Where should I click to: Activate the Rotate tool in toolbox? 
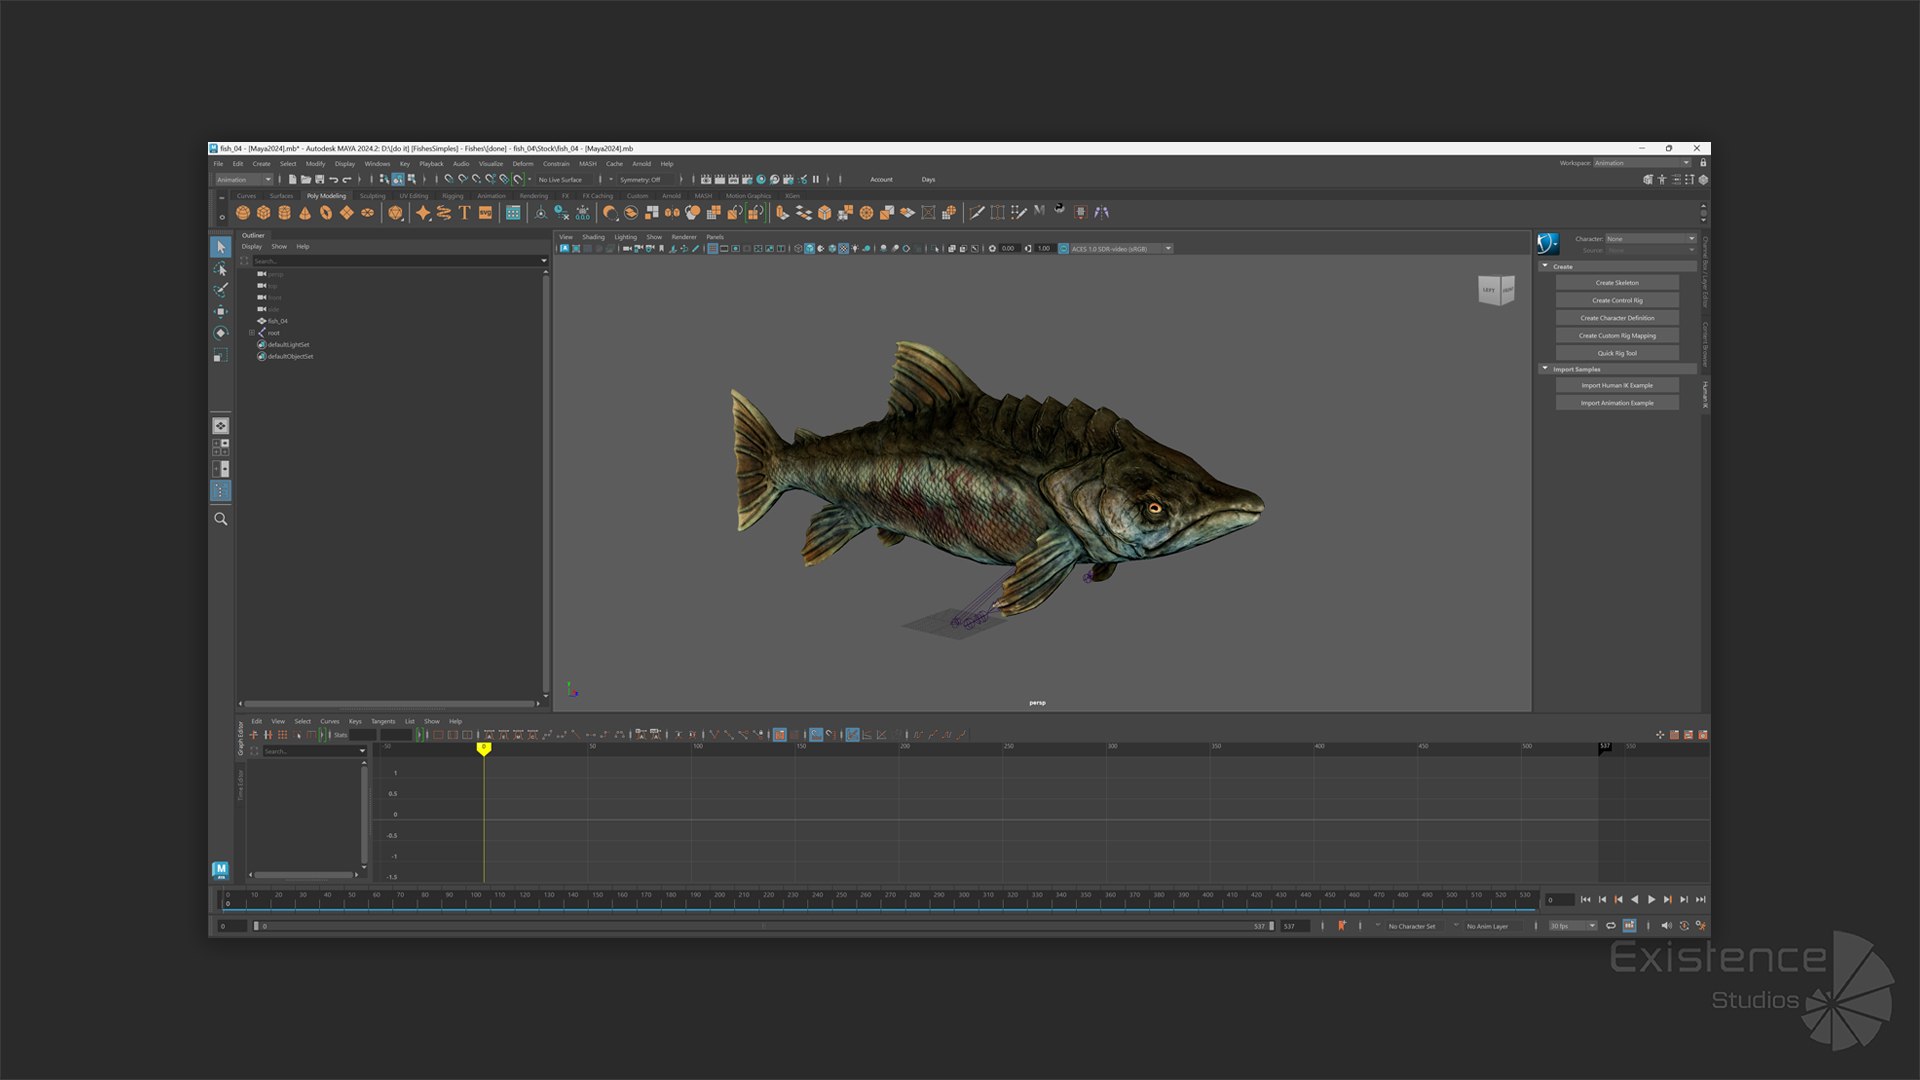tap(221, 333)
